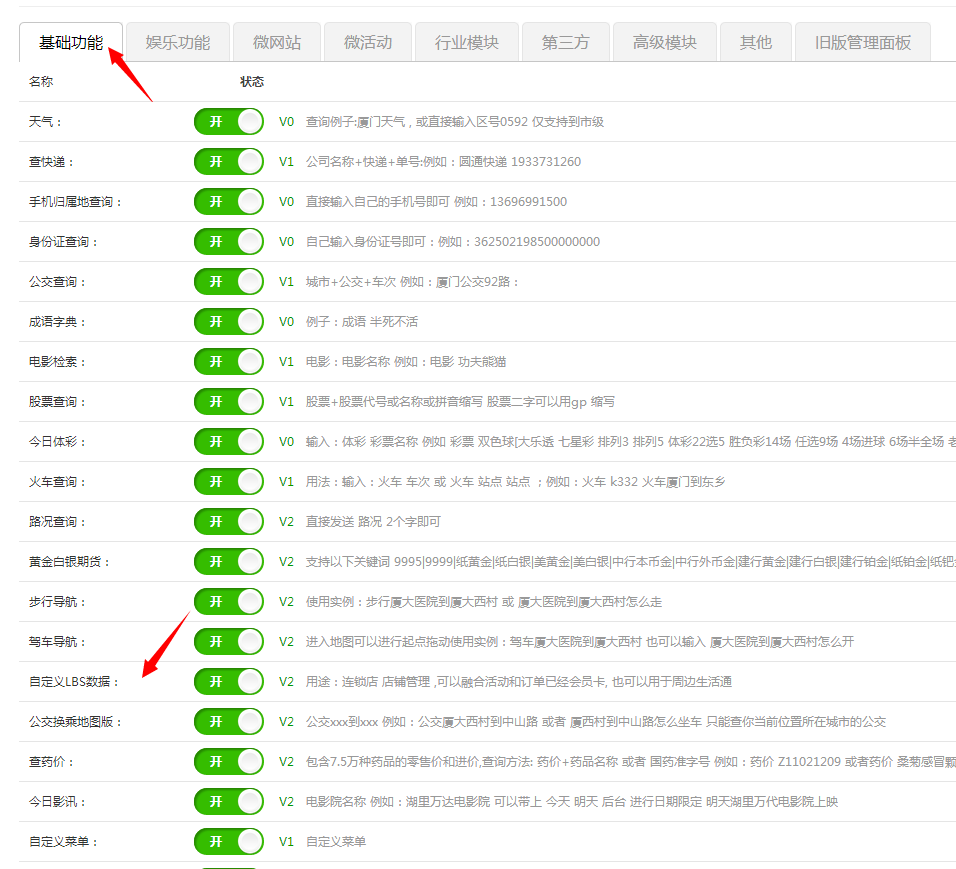Toggle the 手机归属地查询 switch
This screenshot has width=956, height=869.
point(228,202)
